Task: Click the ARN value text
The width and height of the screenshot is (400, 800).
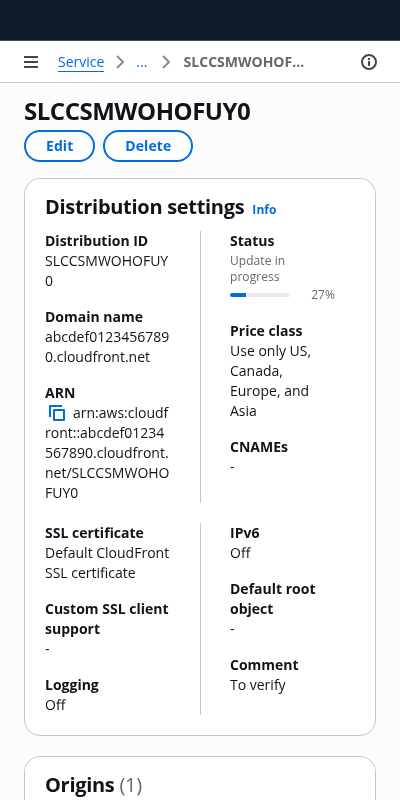Action: [x=107, y=453]
